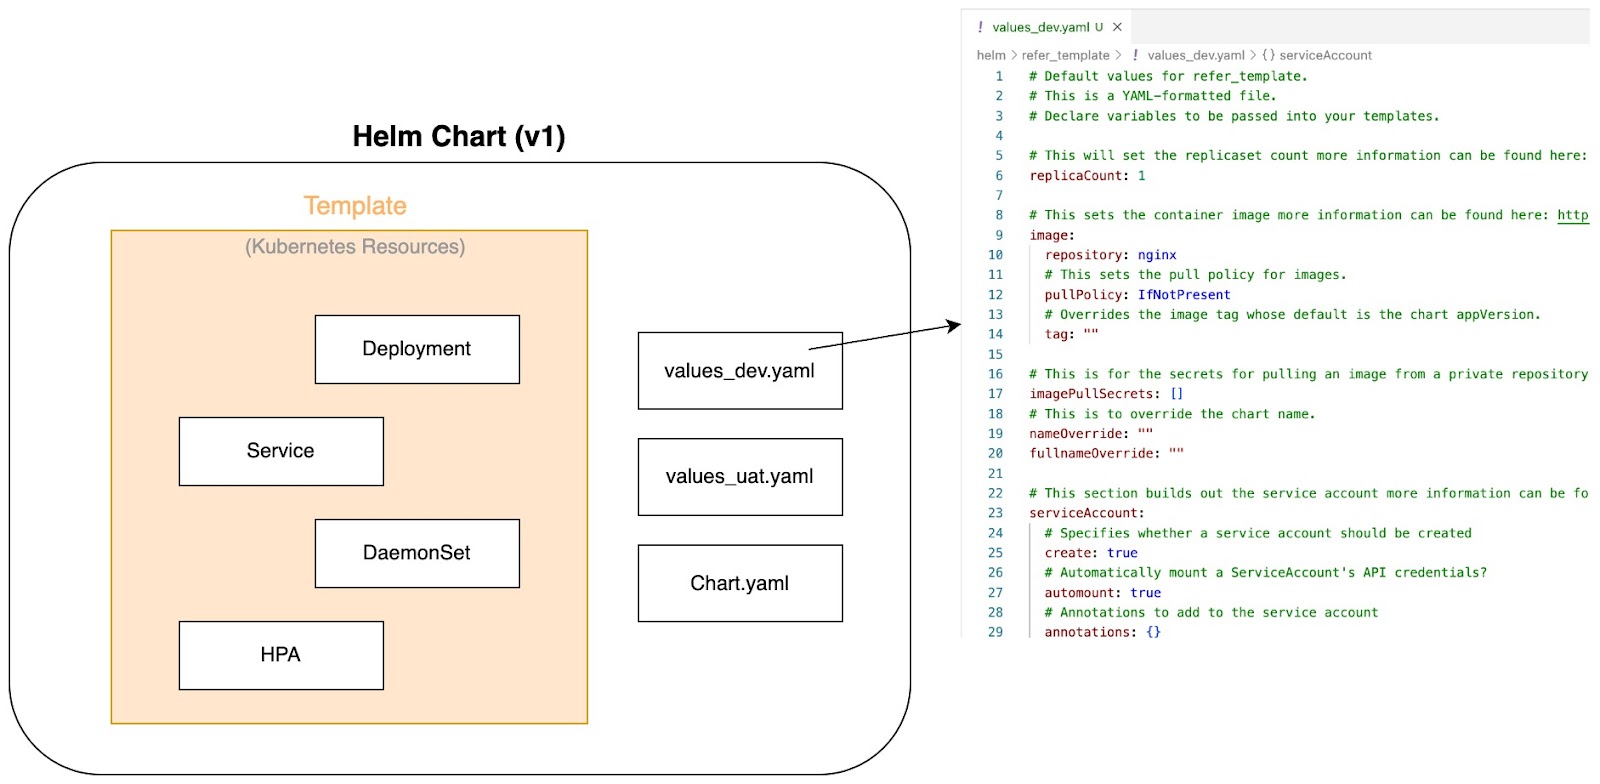Screen dimensions: 1600x784
Task: Click line number 16 in the gutter
Action: [995, 374]
